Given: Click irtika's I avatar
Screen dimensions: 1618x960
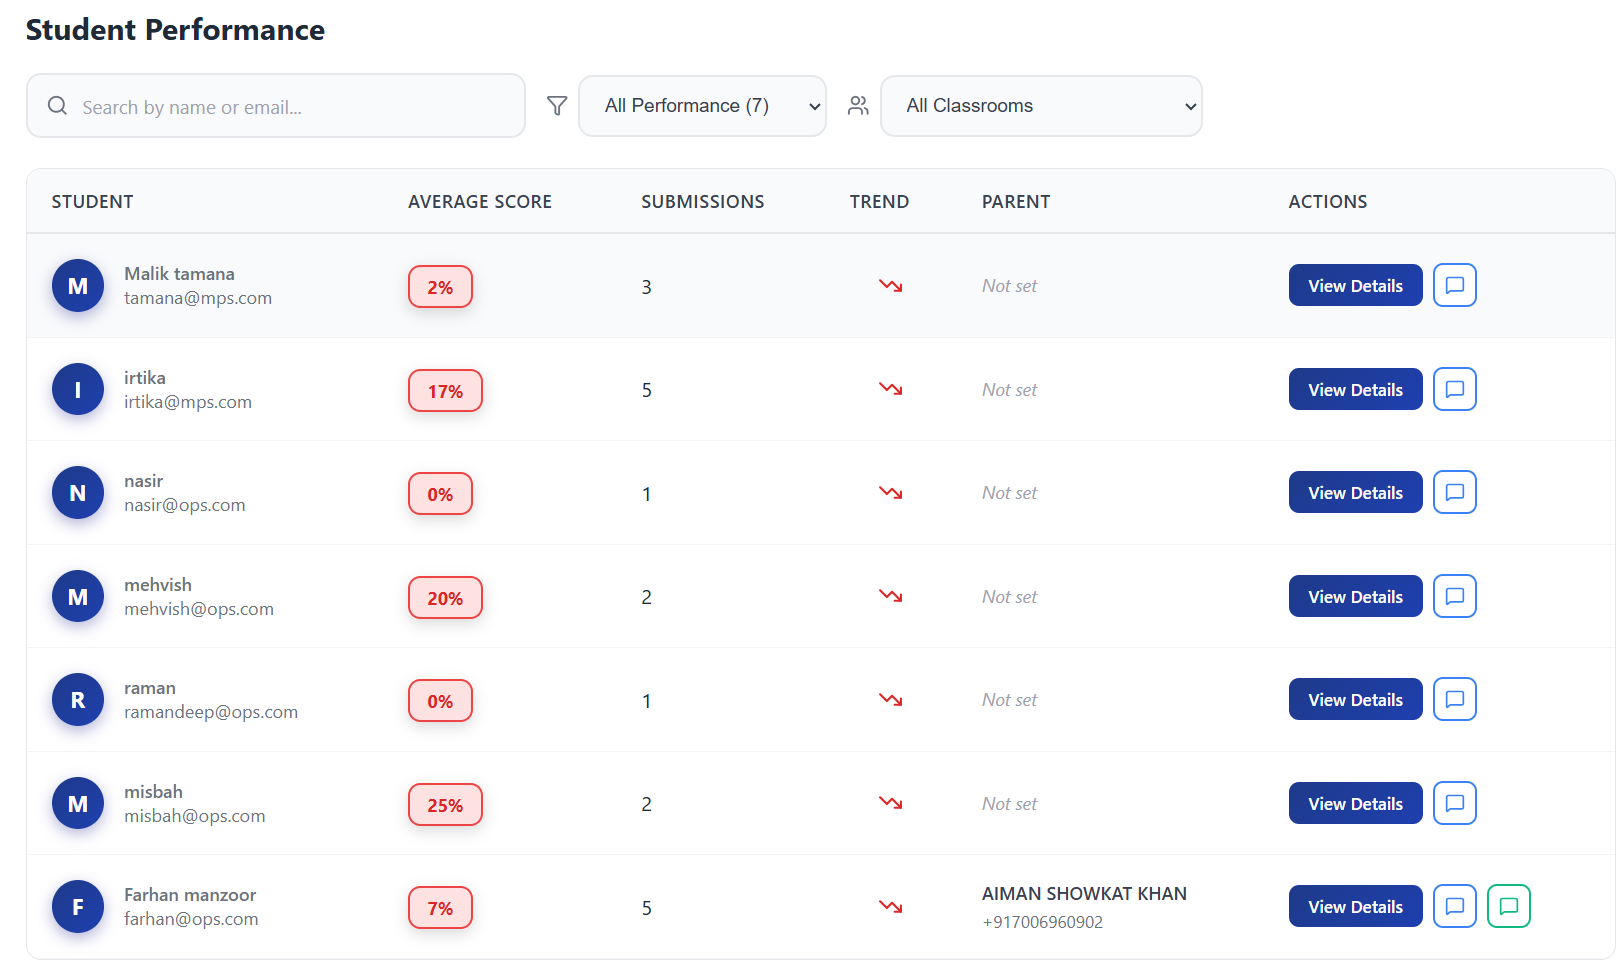Looking at the screenshot, I should click(78, 389).
